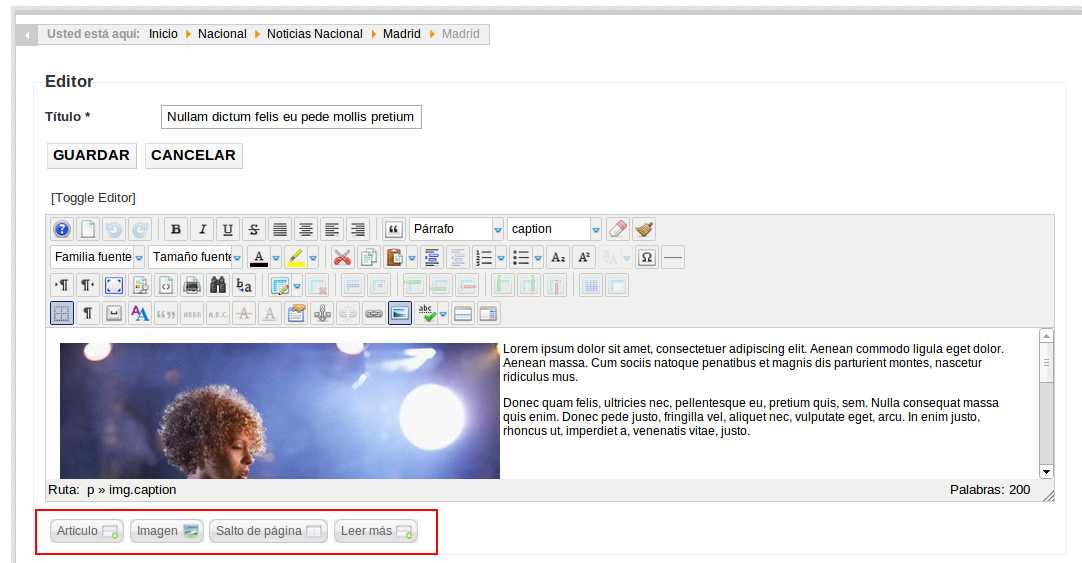Remove formatting with eraser icon
Image resolution: width=1082 pixels, height=563 pixels.
pyautogui.click(x=618, y=229)
